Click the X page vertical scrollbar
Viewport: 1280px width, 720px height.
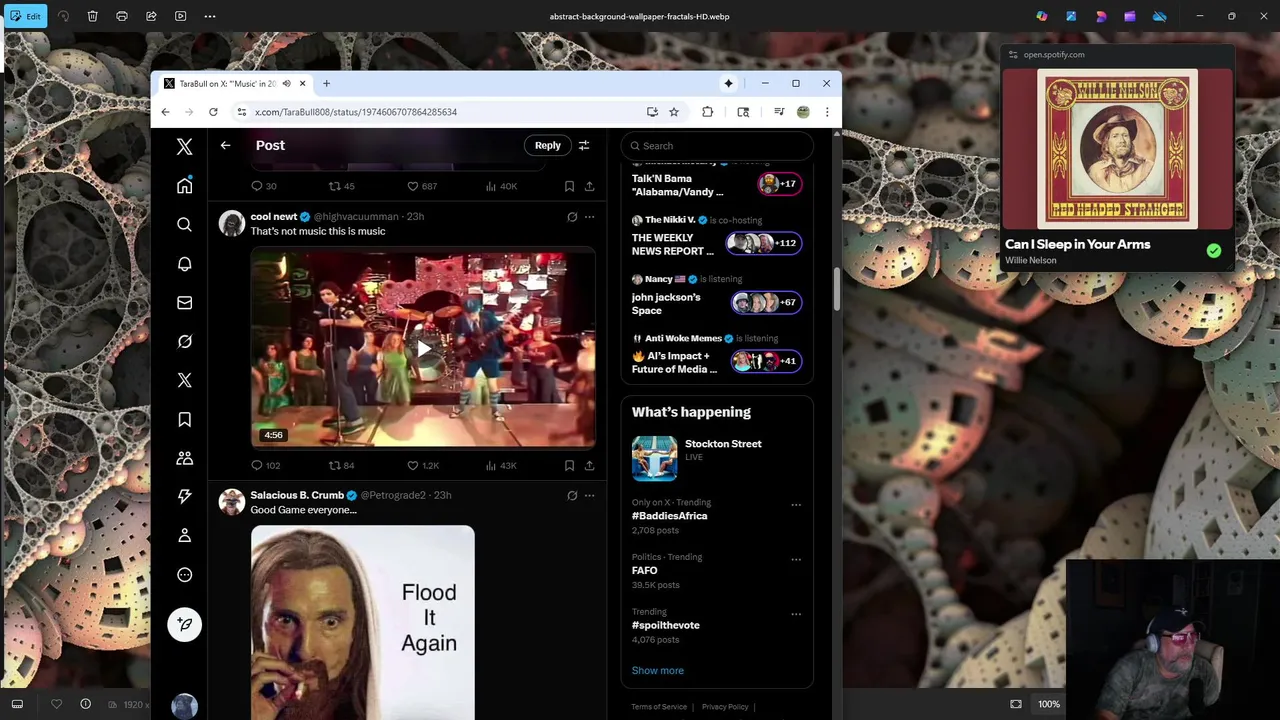(x=838, y=291)
